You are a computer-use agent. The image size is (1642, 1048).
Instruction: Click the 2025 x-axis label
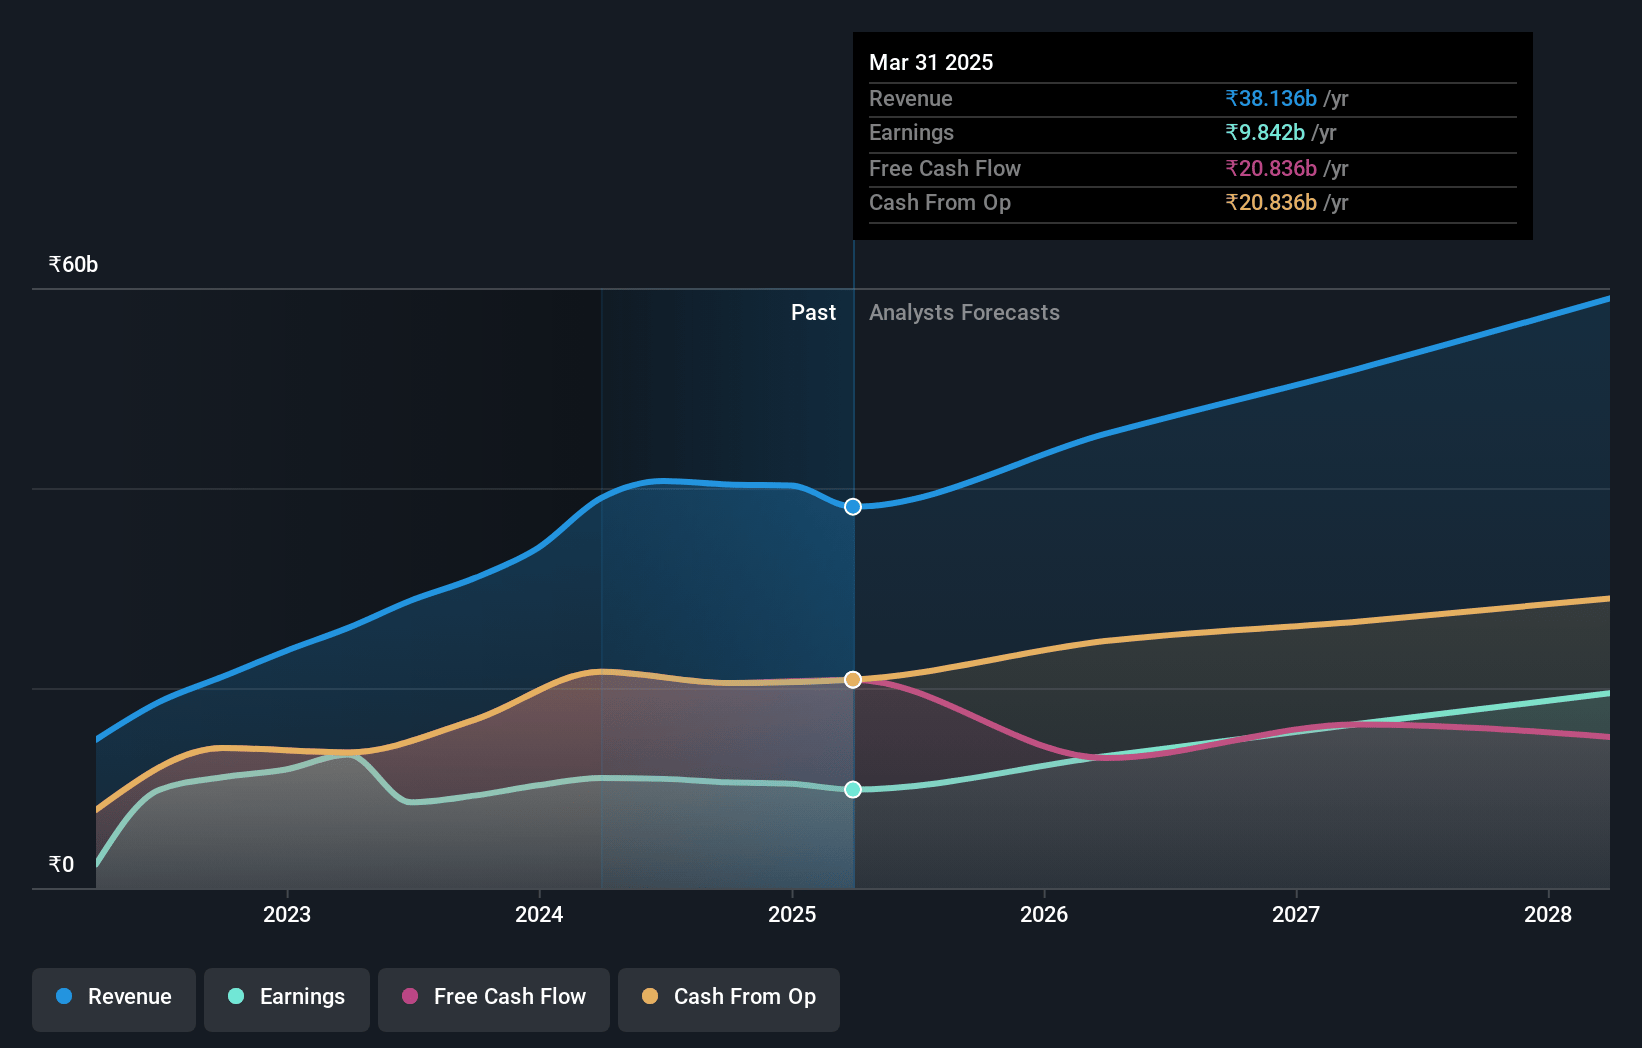coord(792,914)
